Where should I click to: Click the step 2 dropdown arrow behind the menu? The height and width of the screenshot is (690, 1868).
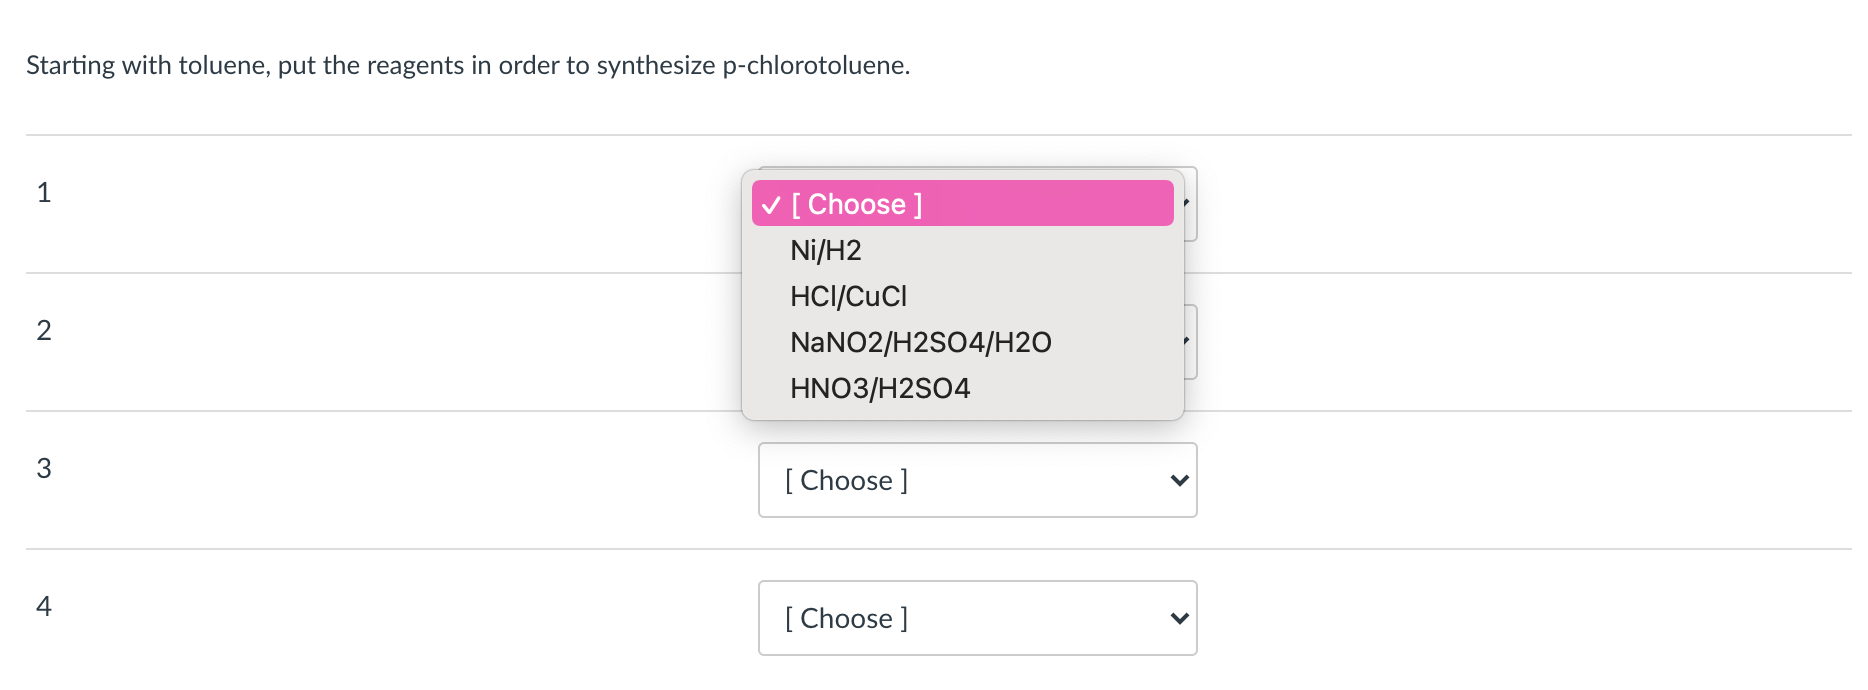[1190, 342]
